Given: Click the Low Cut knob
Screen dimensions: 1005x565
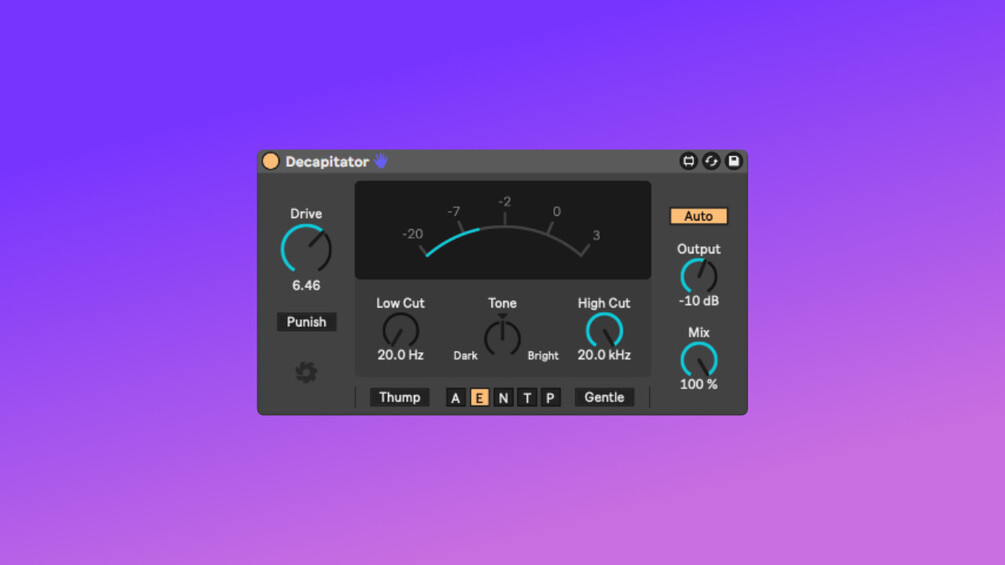Looking at the screenshot, I should pyautogui.click(x=401, y=331).
